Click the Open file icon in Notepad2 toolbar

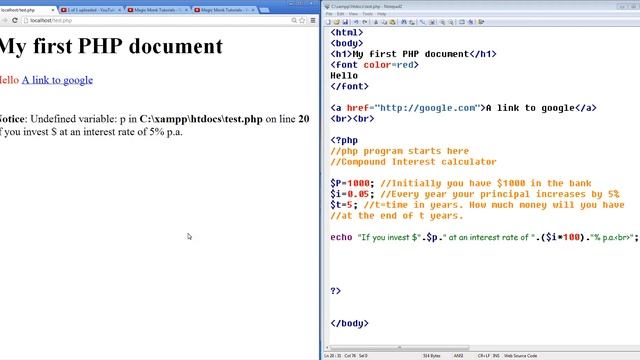coord(337,22)
